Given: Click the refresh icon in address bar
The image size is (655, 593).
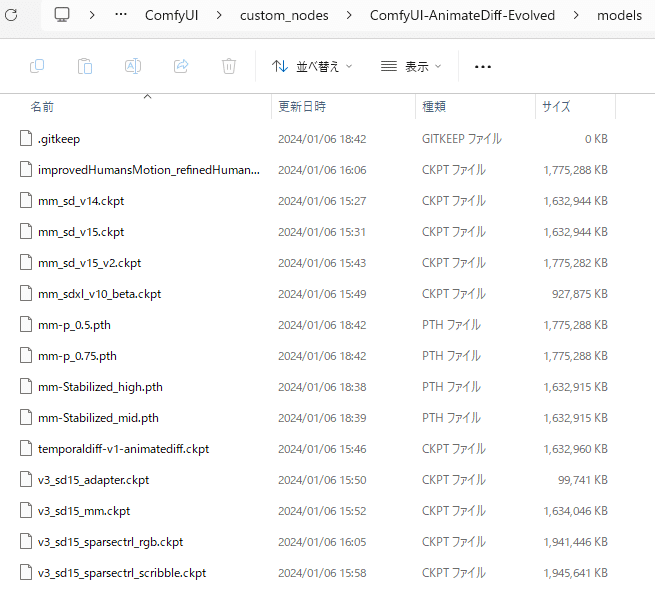Looking at the screenshot, I should point(11,15).
